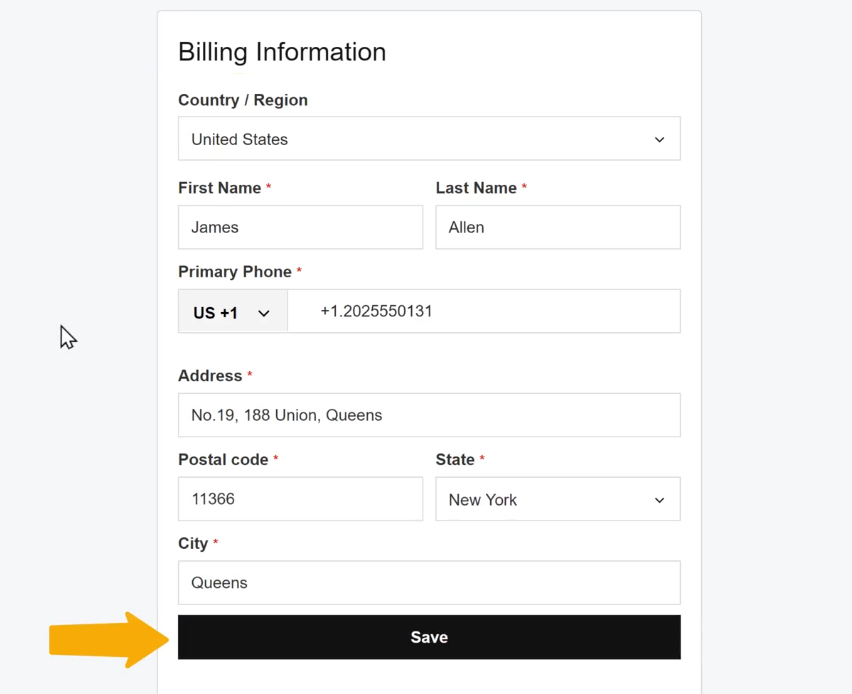Click the chevron in United States selector
This screenshot has height=694, width=852.
[659, 140]
